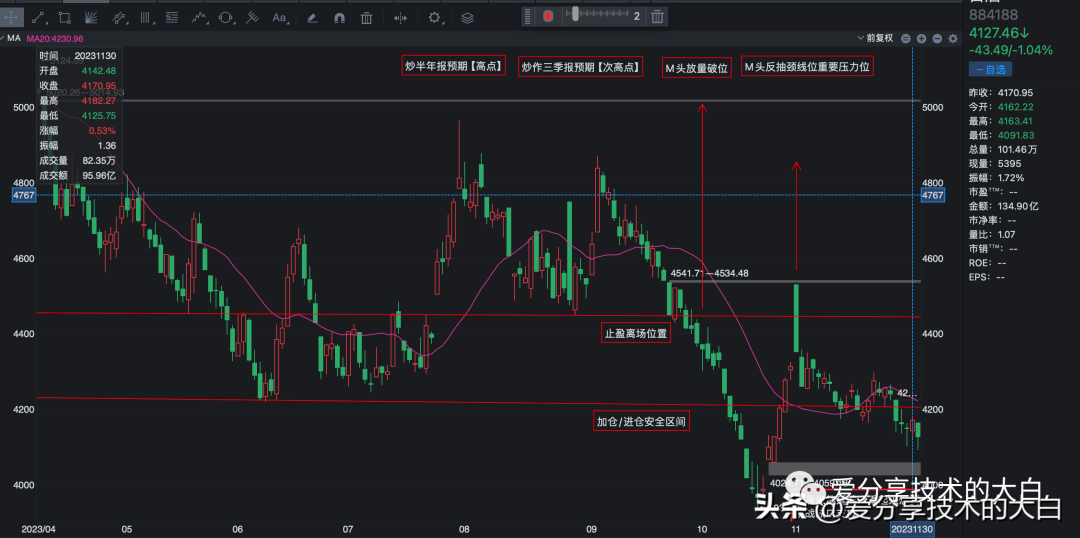This screenshot has width=1080, height=538.
Task: Toggle the MA indicator checkmark
Action: 2,39
